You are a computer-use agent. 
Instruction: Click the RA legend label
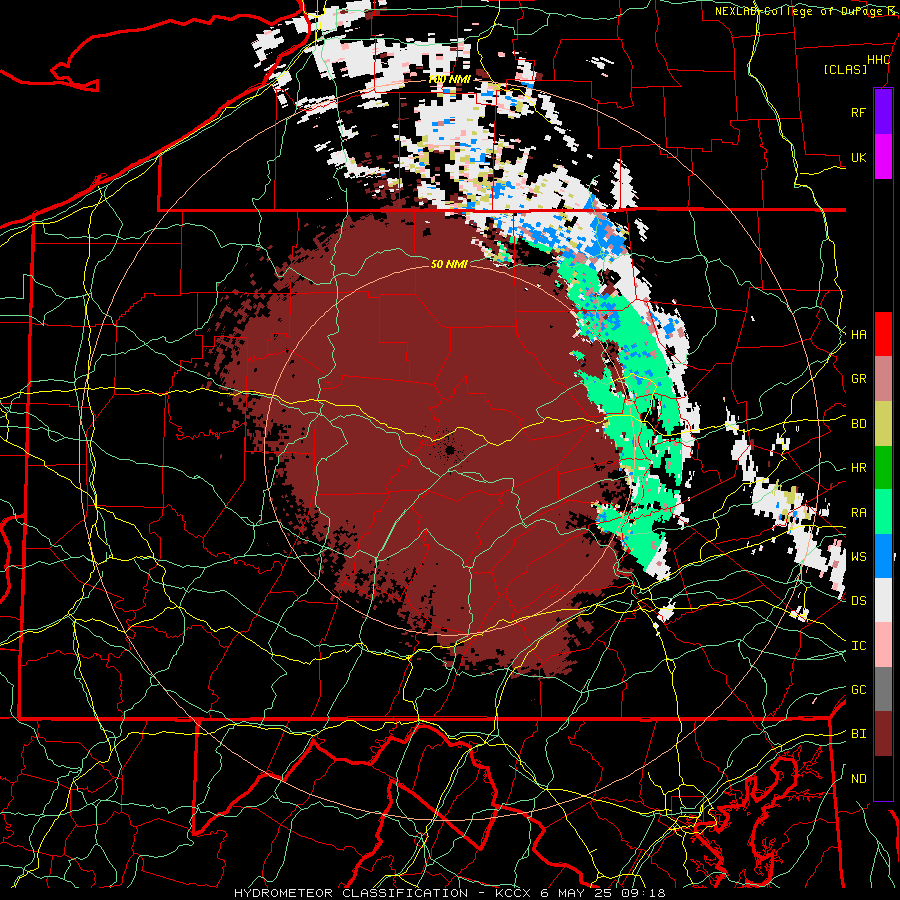click(858, 512)
